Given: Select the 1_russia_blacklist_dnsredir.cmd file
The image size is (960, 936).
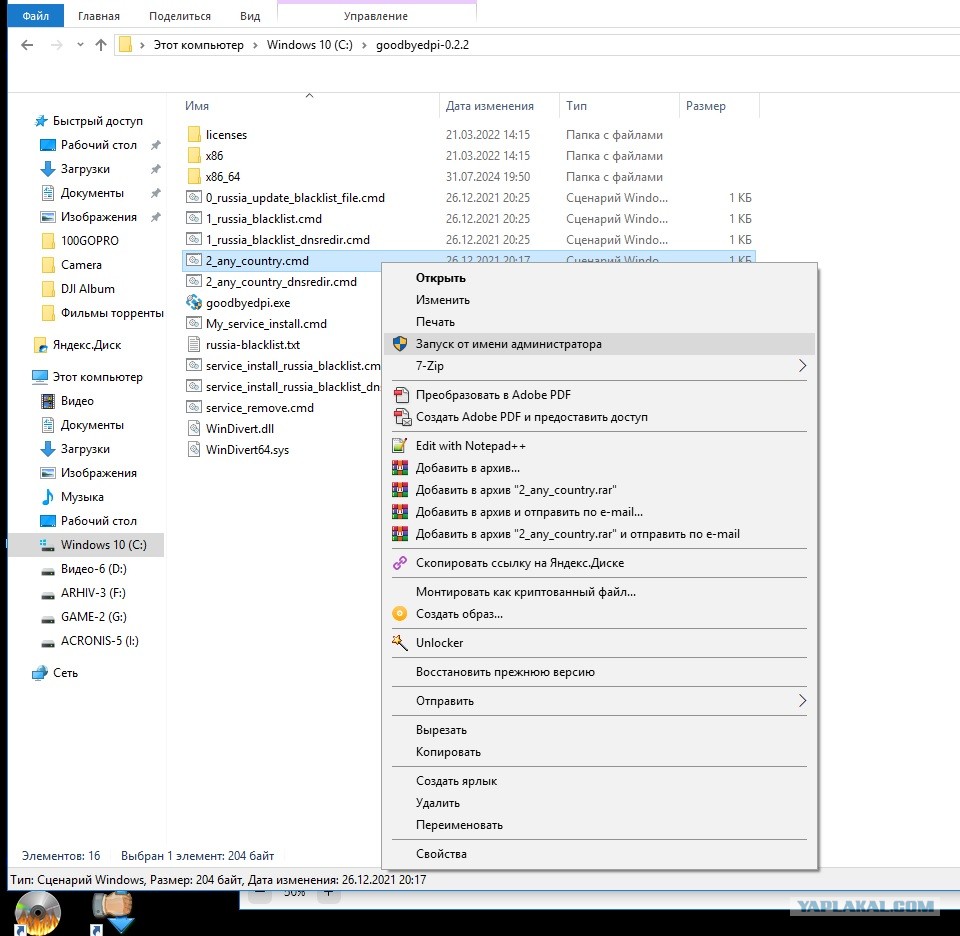Looking at the screenshot, I should click(288, 239).
